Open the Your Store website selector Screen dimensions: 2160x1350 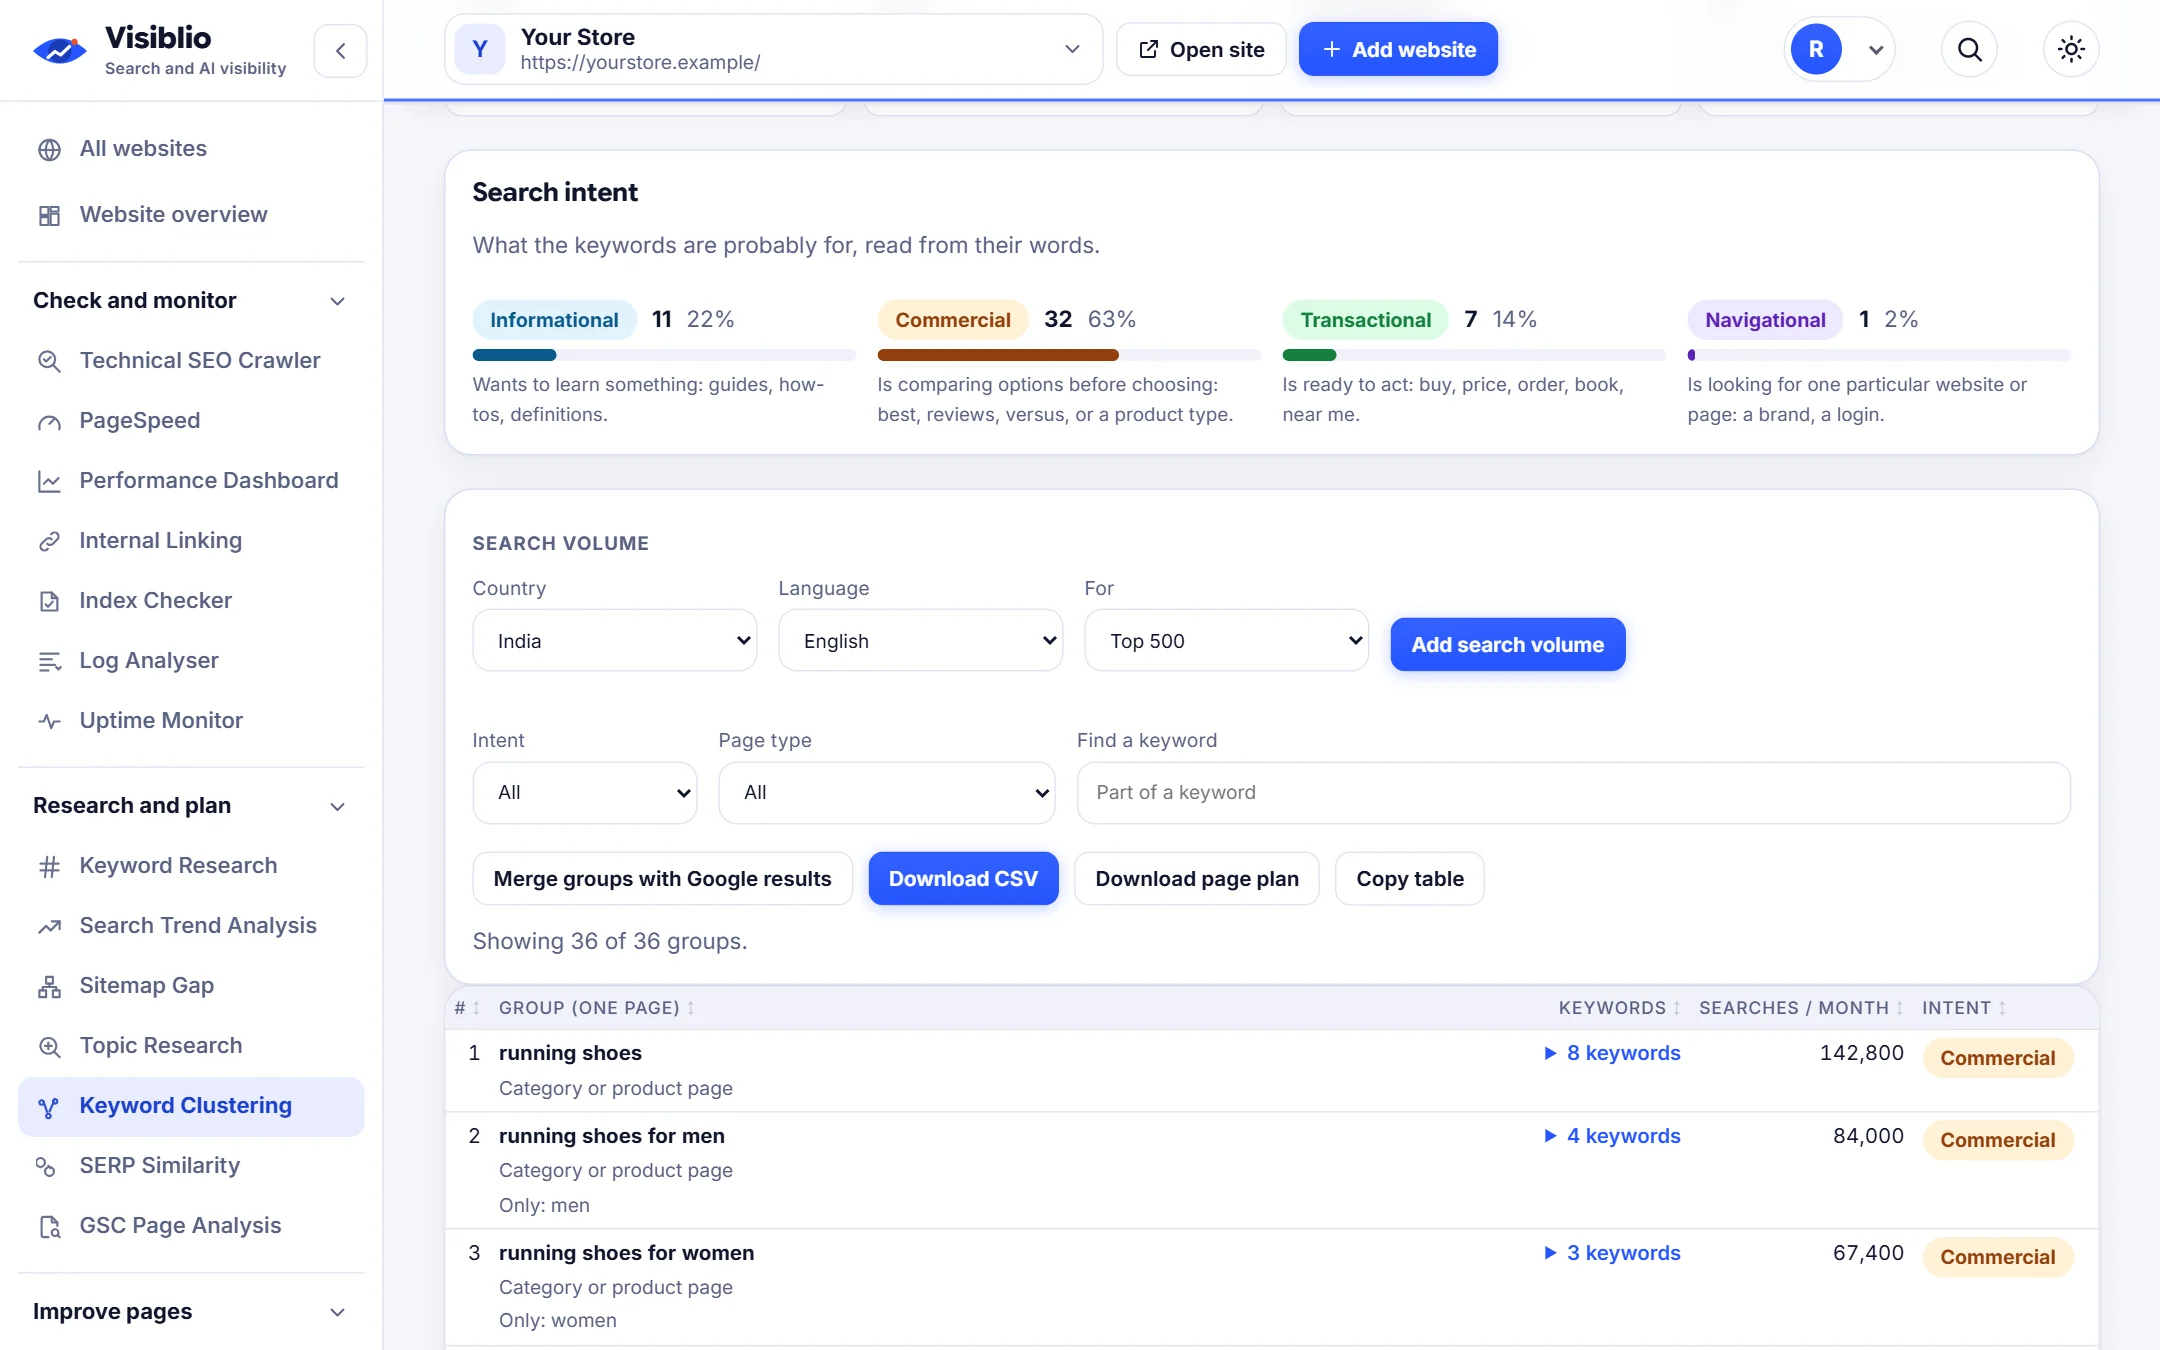point(773,49)
